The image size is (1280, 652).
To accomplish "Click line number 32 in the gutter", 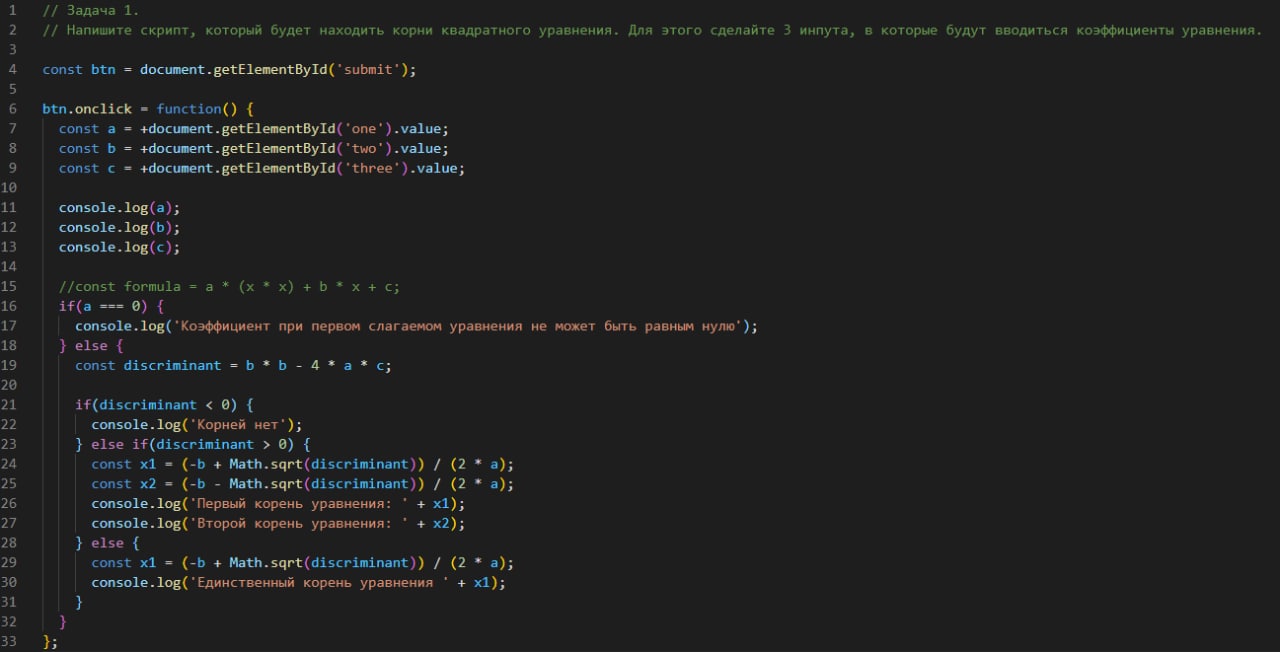I will point(10,623).
